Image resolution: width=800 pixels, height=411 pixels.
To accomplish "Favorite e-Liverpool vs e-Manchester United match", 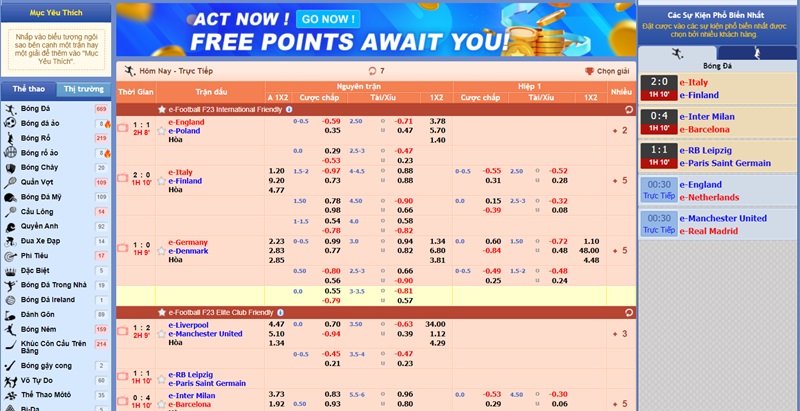I will 162,334.
